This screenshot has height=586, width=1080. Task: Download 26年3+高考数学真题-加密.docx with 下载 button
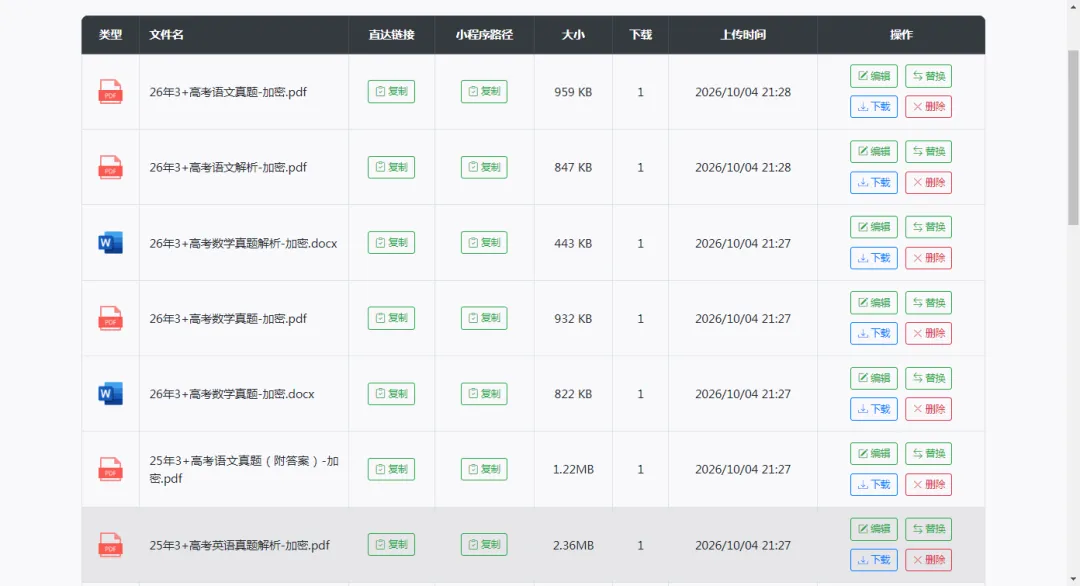pyautogui.click(x=873, y=409)
